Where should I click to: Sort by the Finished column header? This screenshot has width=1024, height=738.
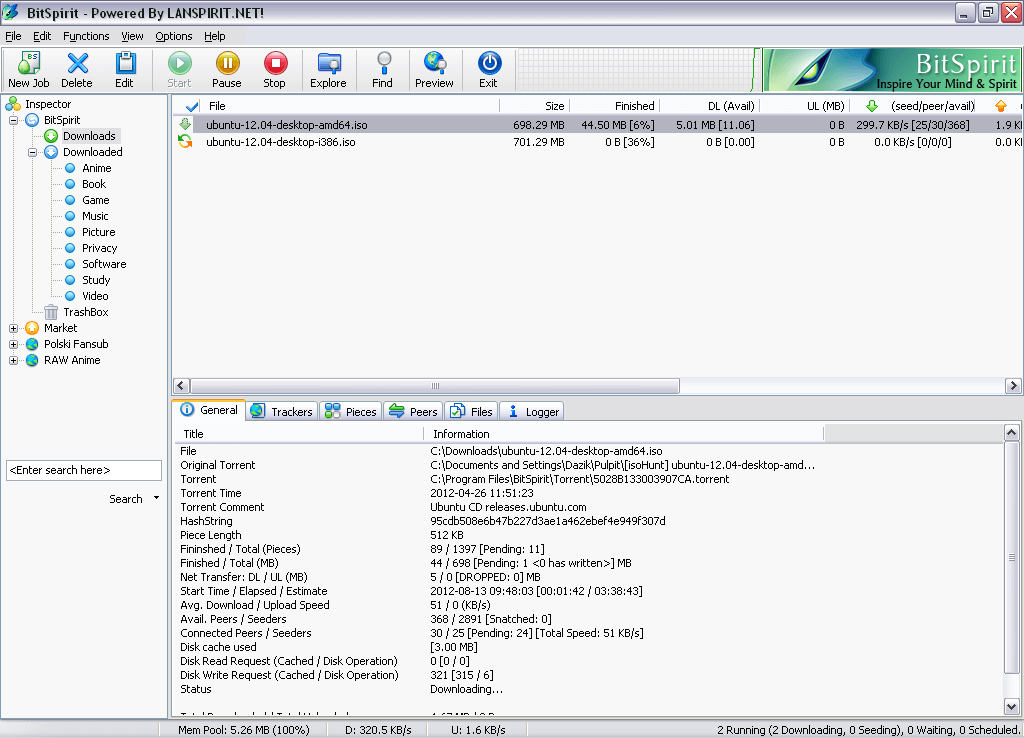point(615,106)
